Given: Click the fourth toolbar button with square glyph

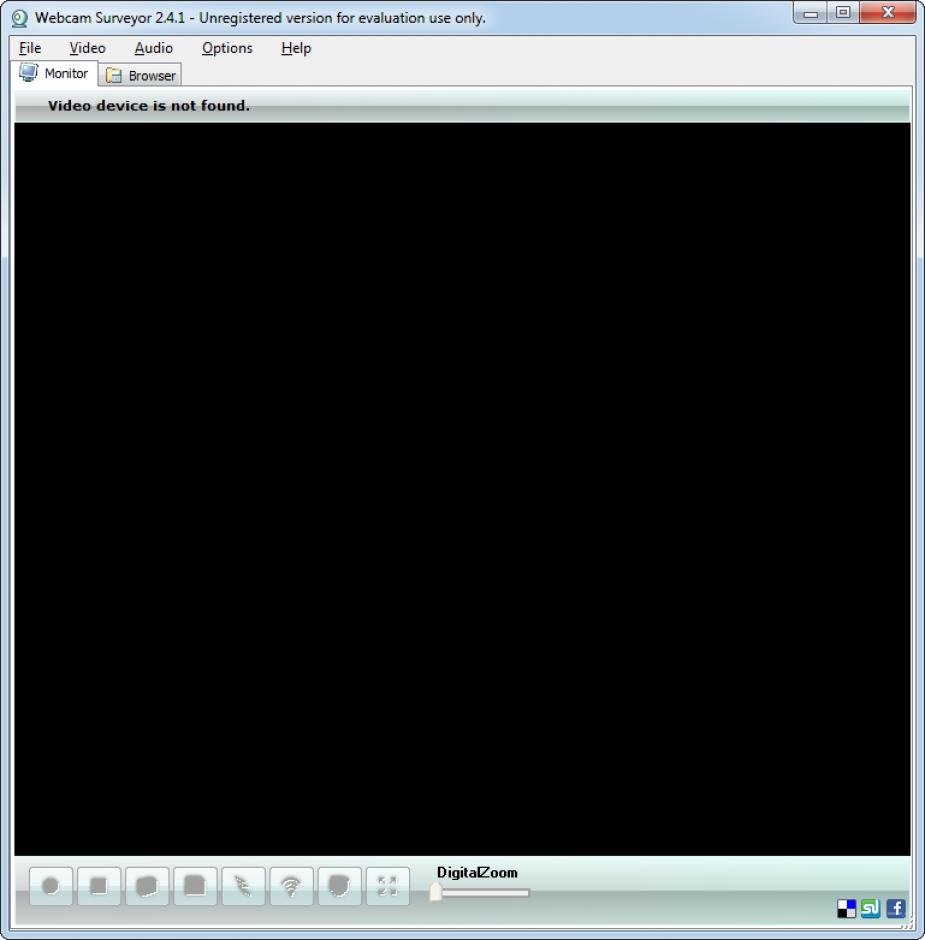Looking at the screenshot, I should click(195, 885).
